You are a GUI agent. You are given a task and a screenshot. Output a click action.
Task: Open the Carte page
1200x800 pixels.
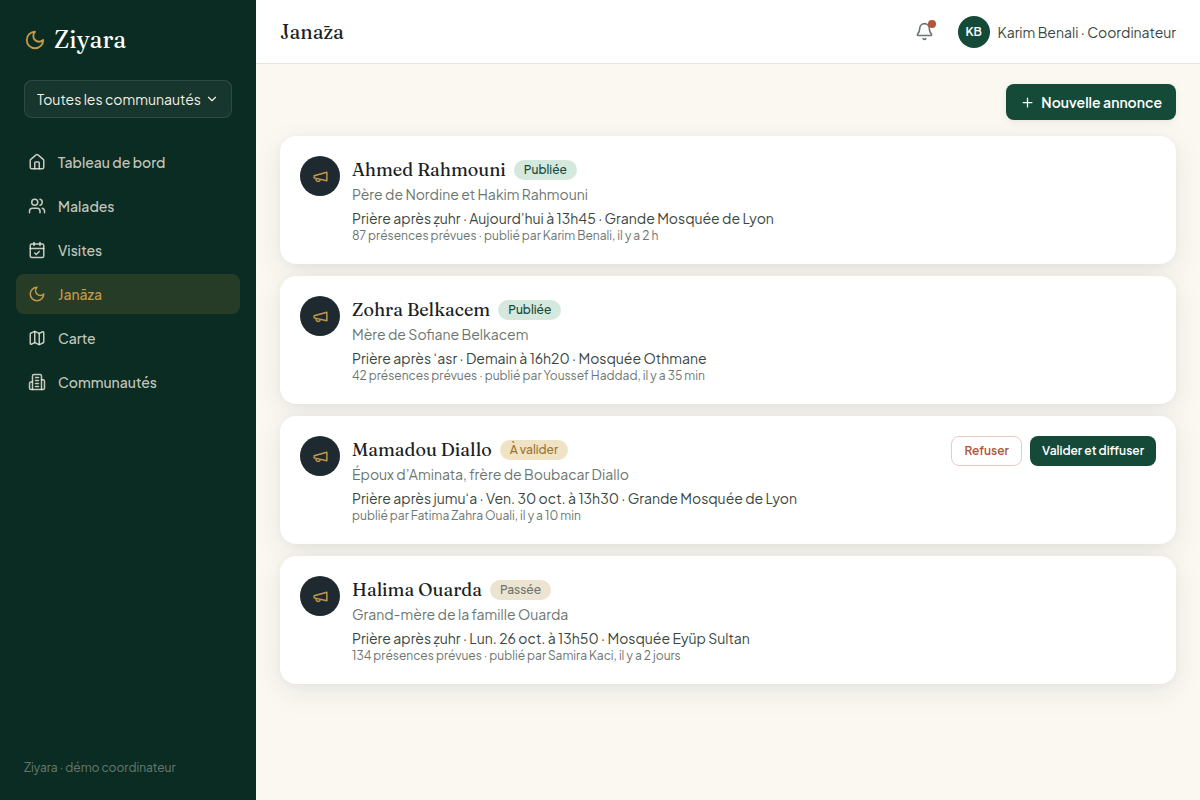pyautogui.click(x=128, y=338)
